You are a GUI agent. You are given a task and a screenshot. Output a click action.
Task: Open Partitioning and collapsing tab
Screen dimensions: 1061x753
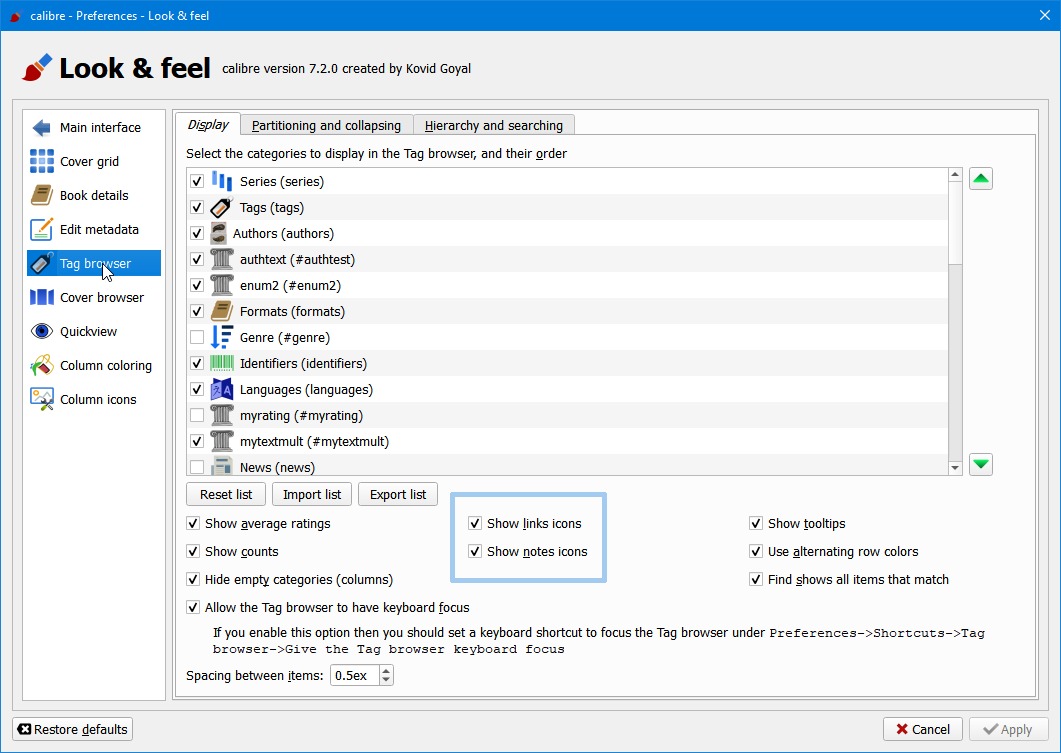326,125
